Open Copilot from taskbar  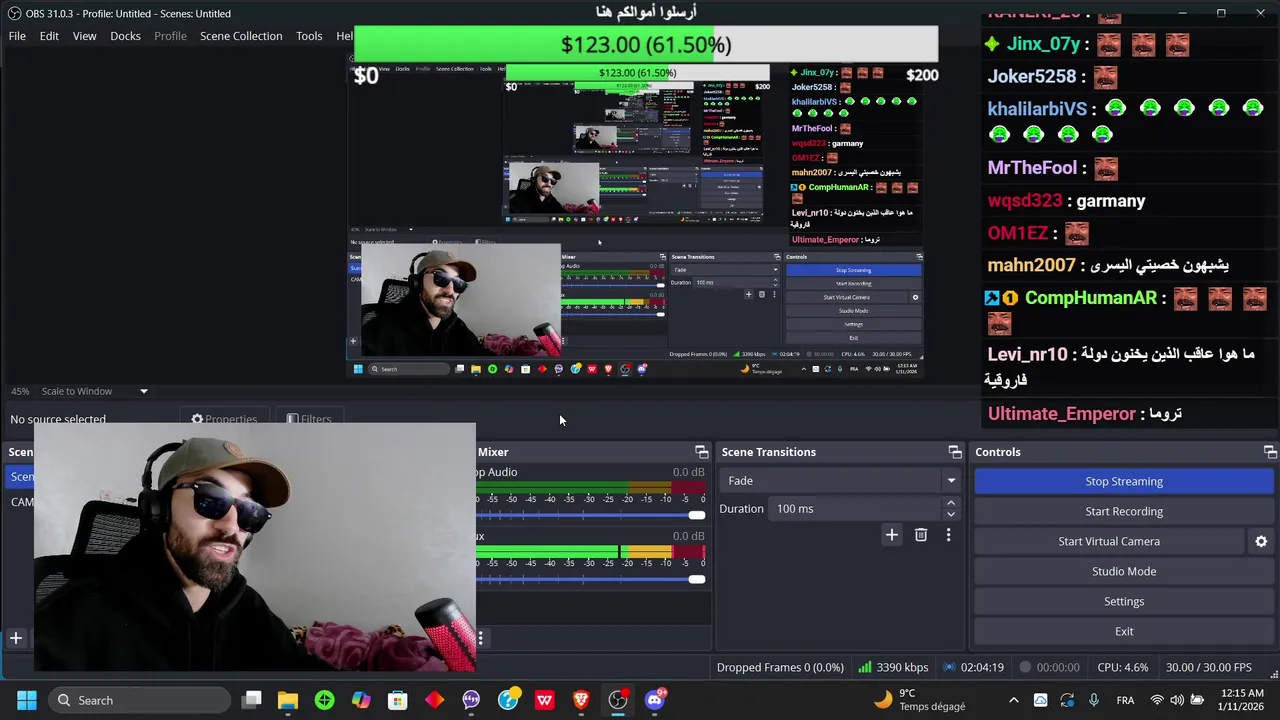point(361,700)
